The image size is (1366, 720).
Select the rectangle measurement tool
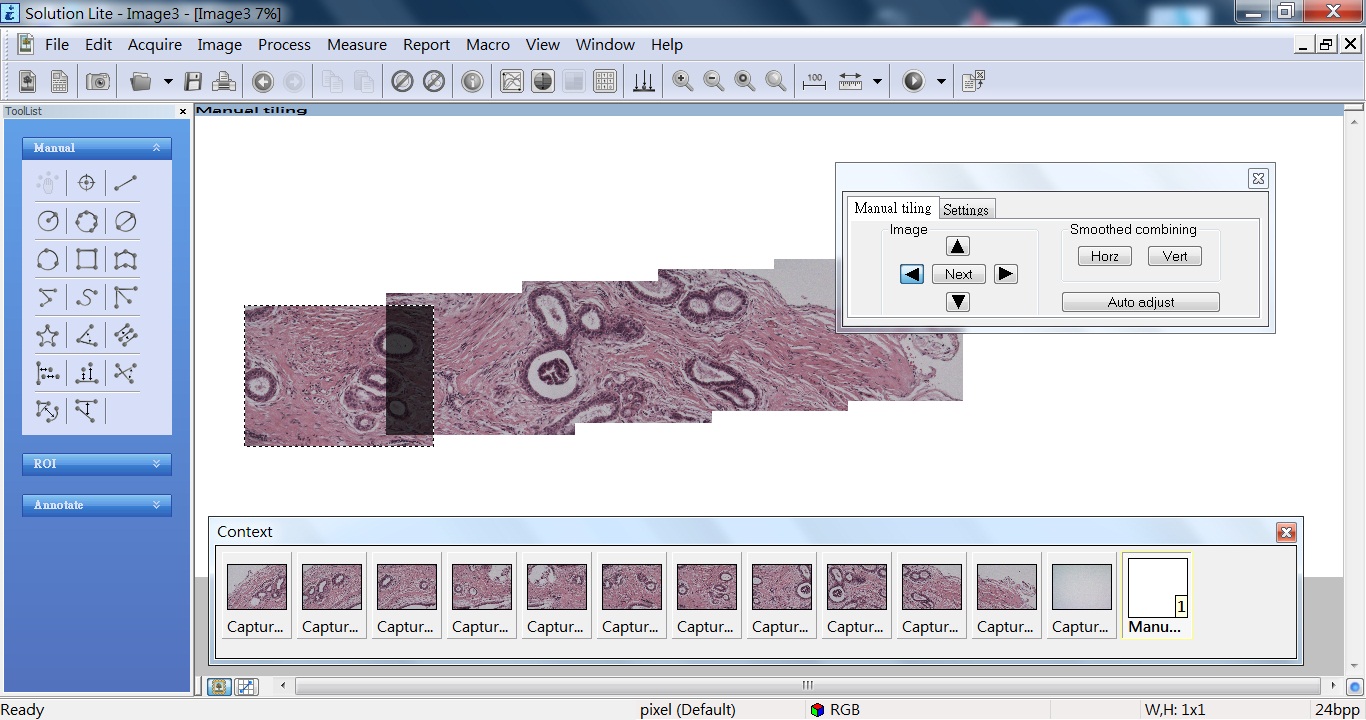[87, 260]
